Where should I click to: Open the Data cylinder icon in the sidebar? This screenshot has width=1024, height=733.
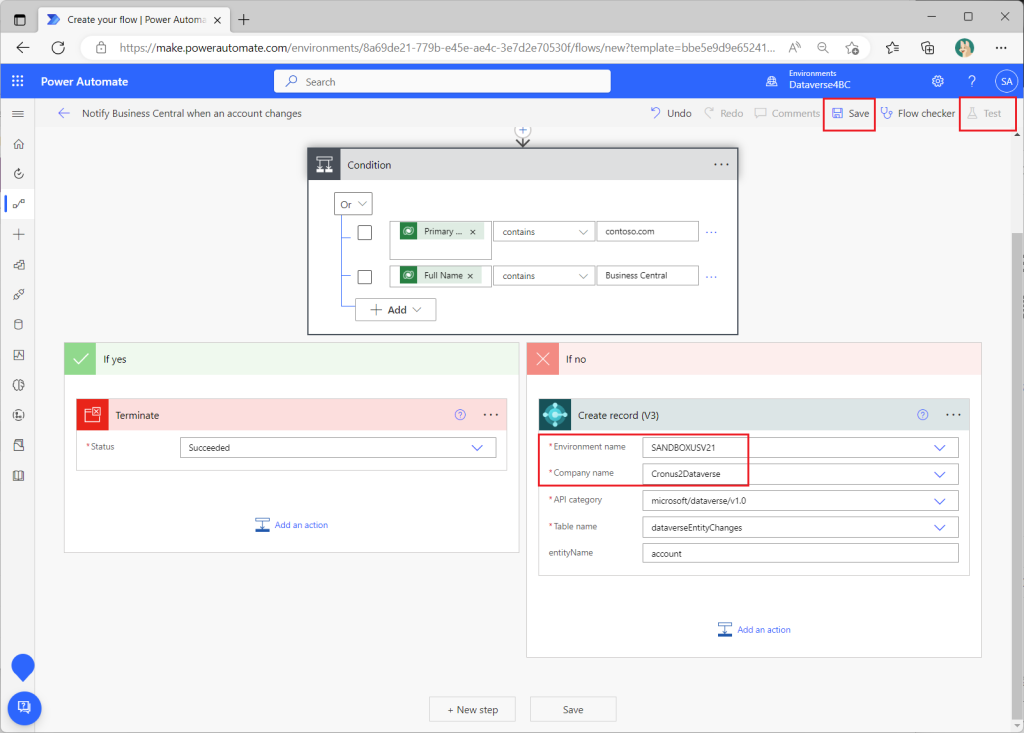click(18, 325)
